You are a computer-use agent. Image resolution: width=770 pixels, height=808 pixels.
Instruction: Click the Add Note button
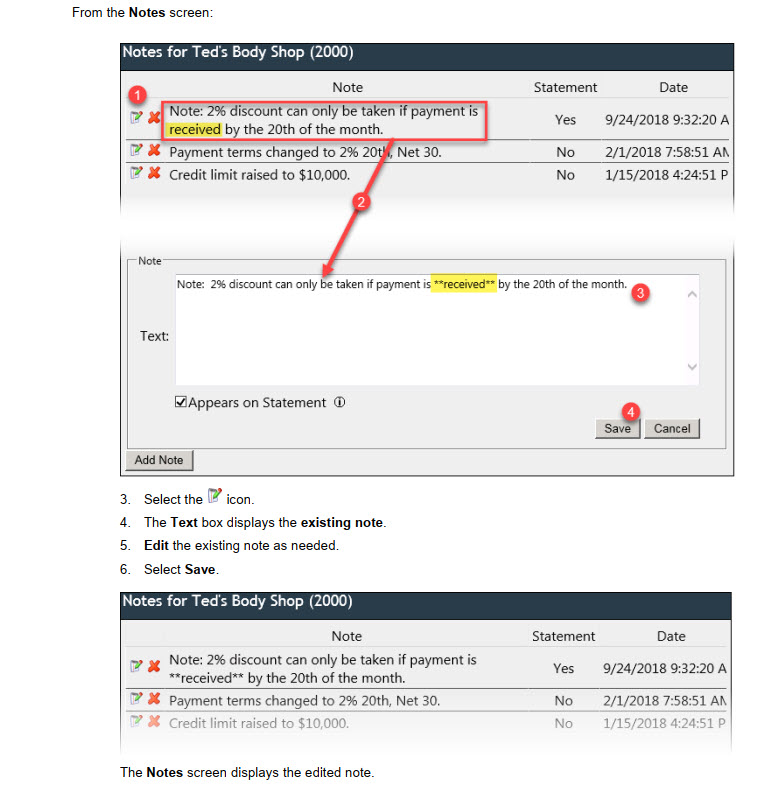159,460
